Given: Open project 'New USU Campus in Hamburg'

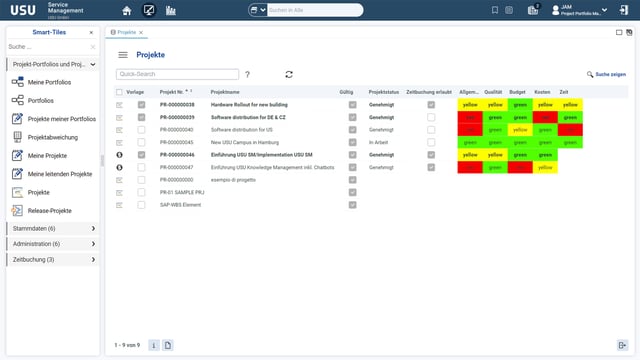Looking at the screenshot, I should tap(245, 142).
